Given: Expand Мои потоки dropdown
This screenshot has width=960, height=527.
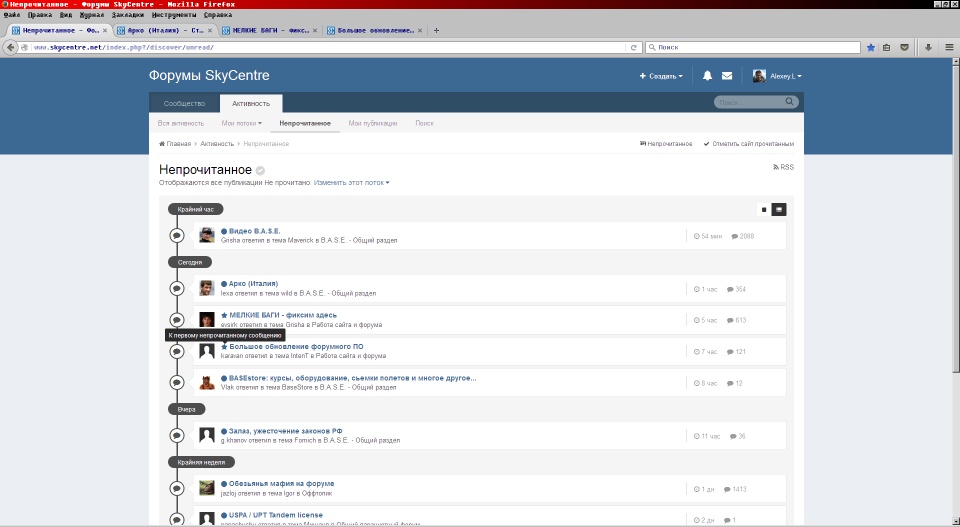Looking at the screenshot, I should coord(241,123).
